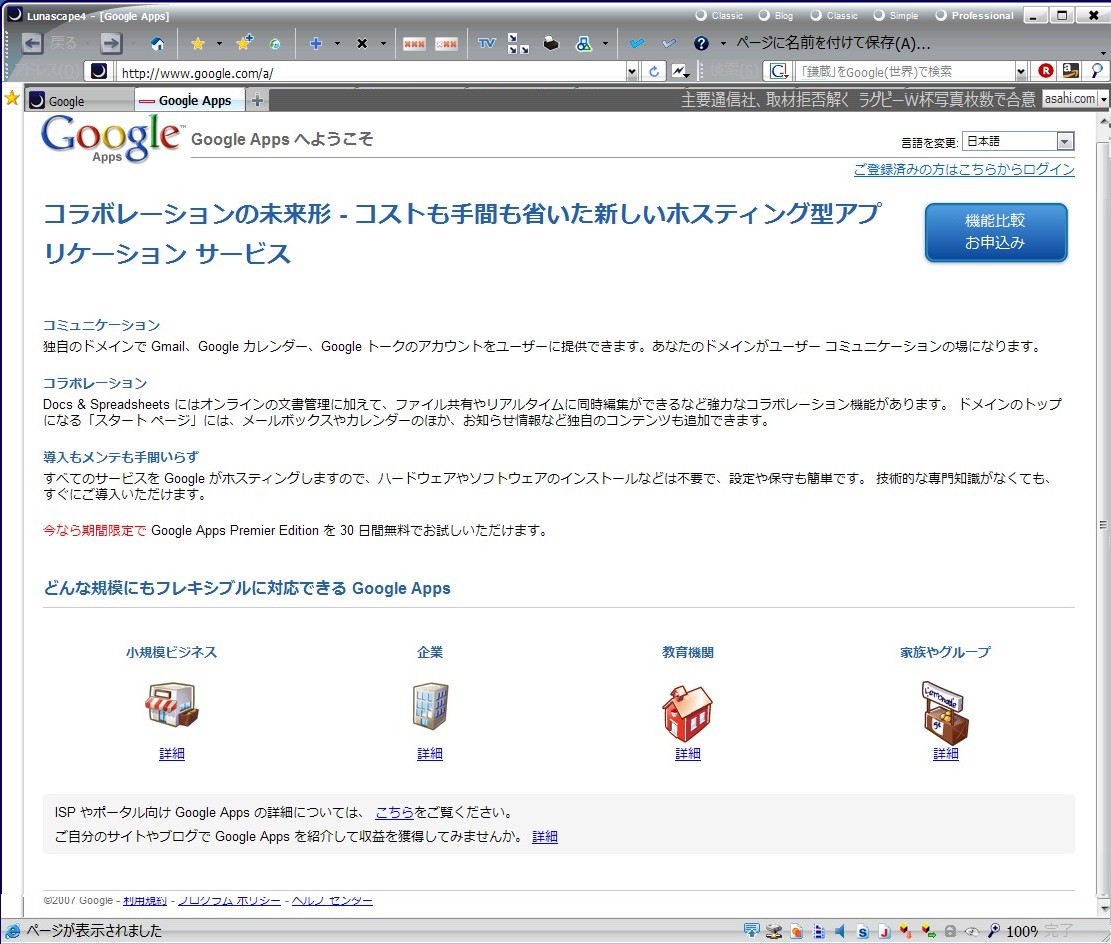This screenshot has height=944, width=1111.
Task: Reload the page with refresh icon
Action: pyautogui.click(x=654, y=71)
